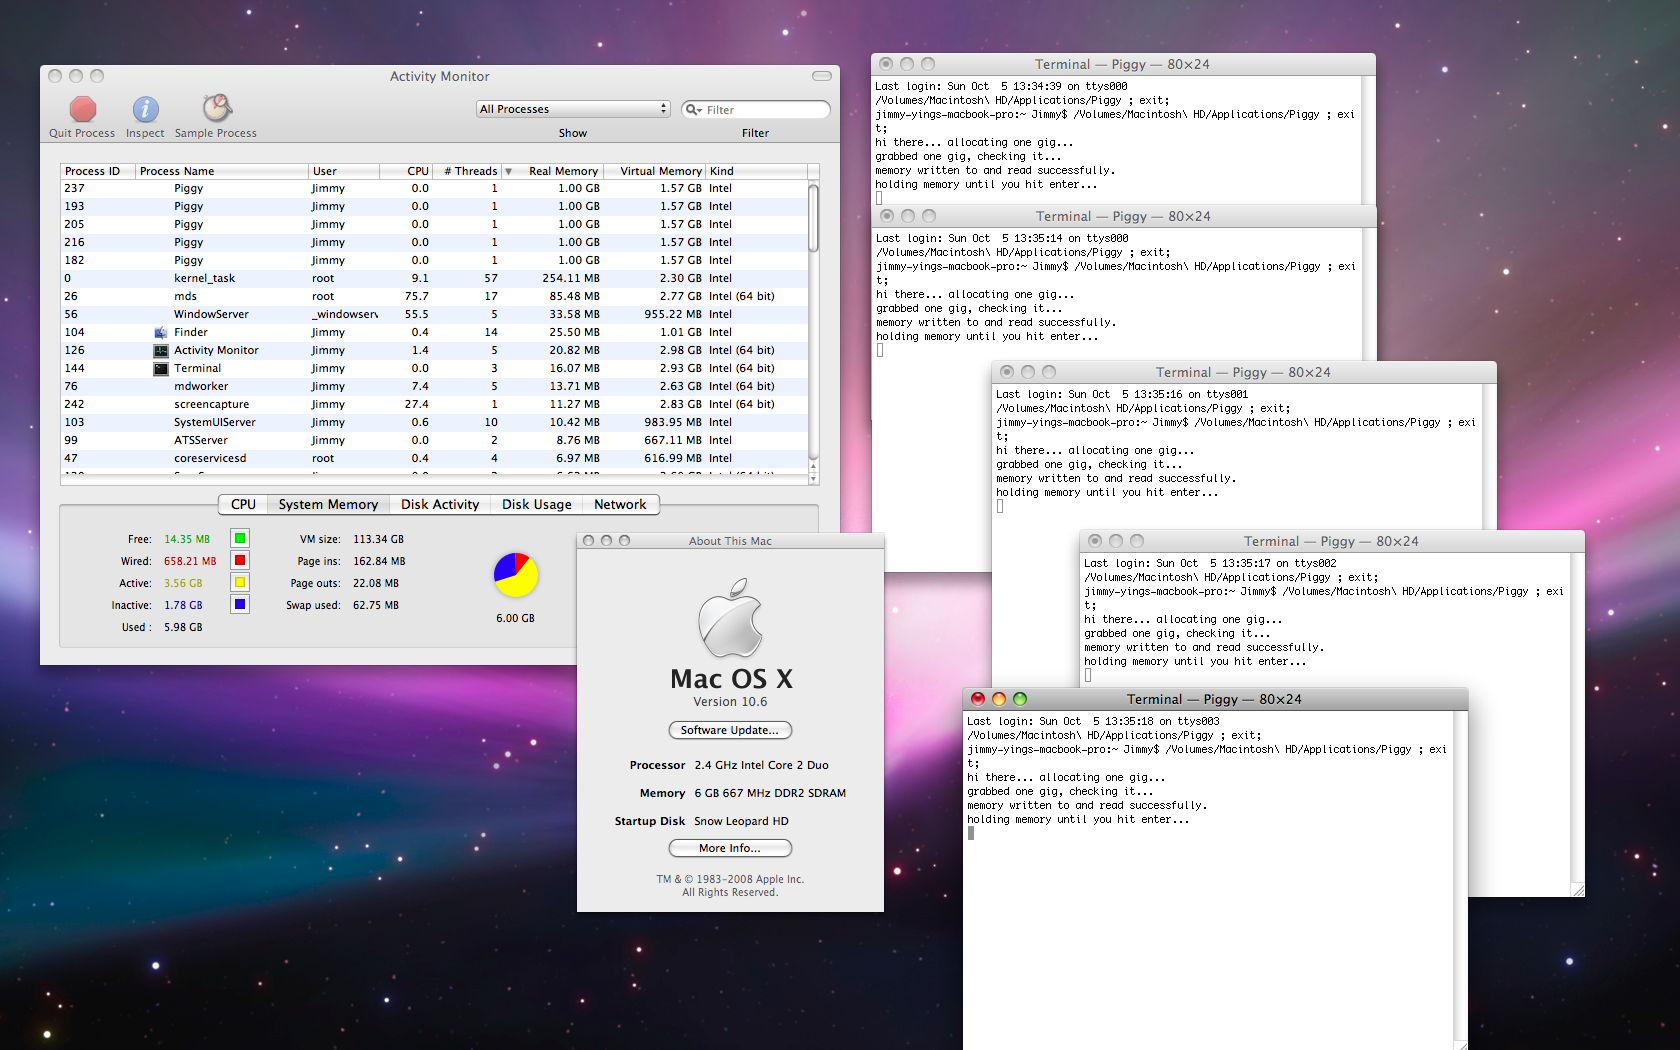Screen dimensions: 1680x1050
Task: Click blue Inactive memory color swatch
Action: click(240, 604)
